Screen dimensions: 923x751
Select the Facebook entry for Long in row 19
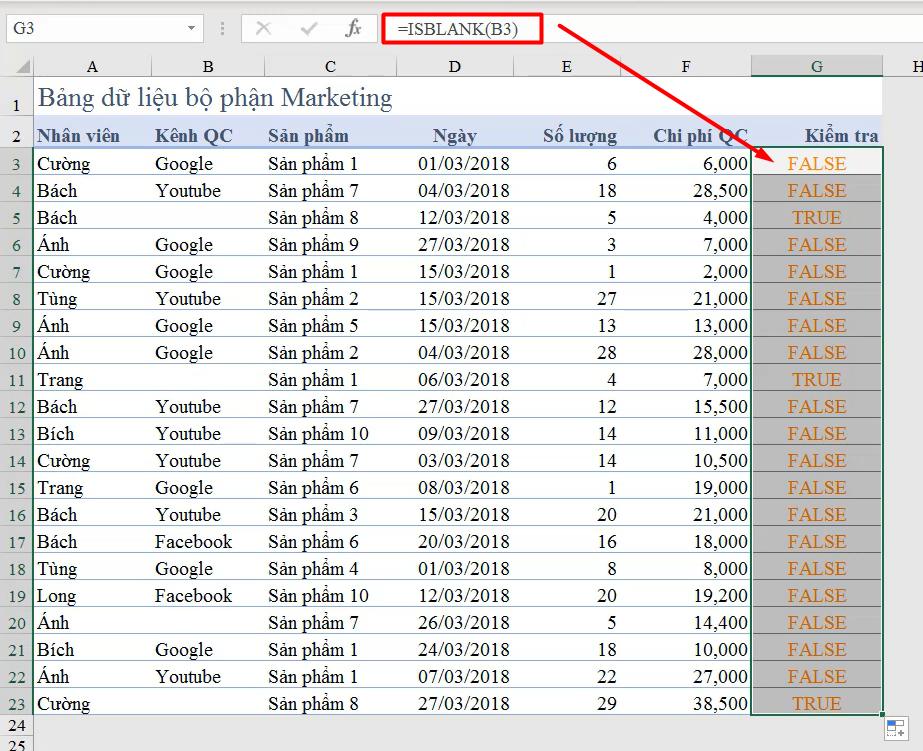(x=194, y=595)
